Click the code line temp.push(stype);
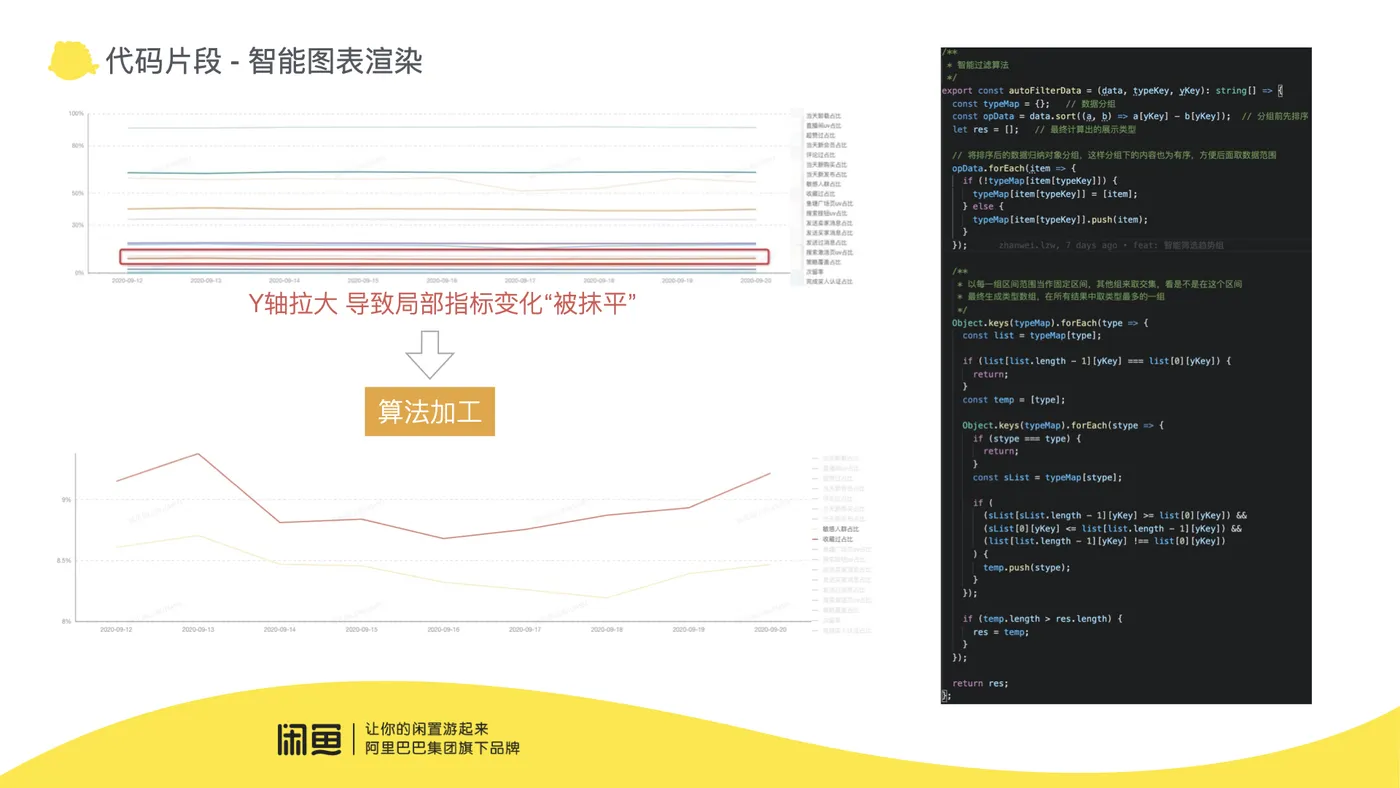Viewport: 1400px width, 788px height. [x=1026, y=567]
